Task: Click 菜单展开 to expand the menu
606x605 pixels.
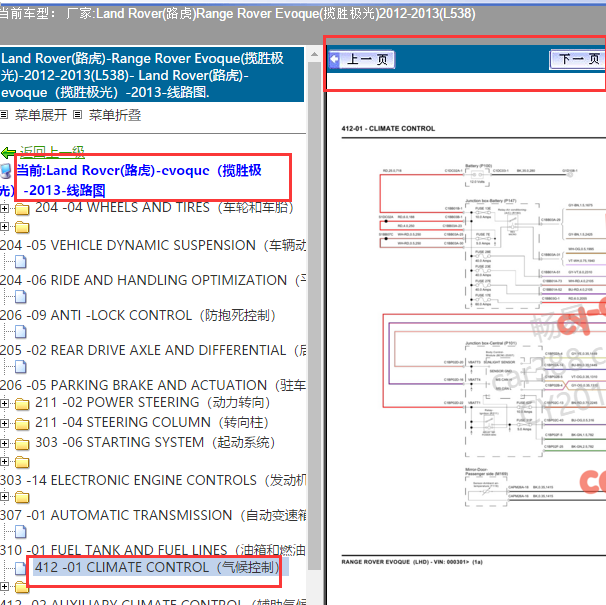Action: pyautogui.click(x=41, y=115)
